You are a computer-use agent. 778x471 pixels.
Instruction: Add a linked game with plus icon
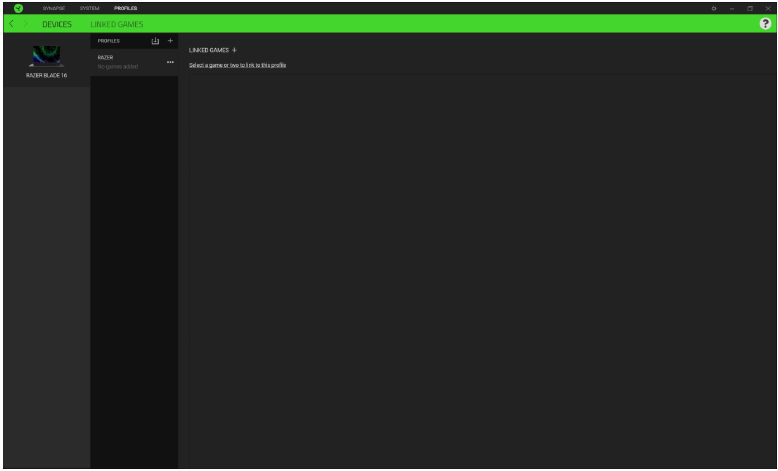point(234,50)
